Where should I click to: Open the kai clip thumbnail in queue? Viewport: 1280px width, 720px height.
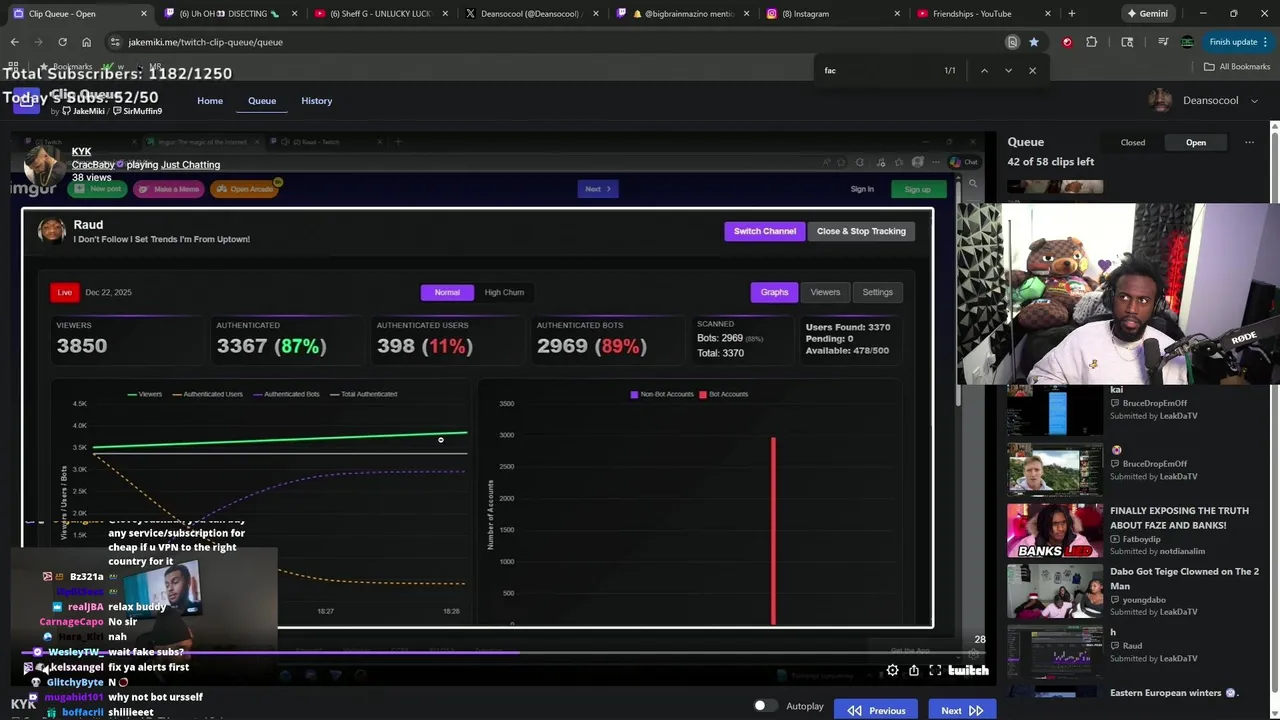[1054, 411]
